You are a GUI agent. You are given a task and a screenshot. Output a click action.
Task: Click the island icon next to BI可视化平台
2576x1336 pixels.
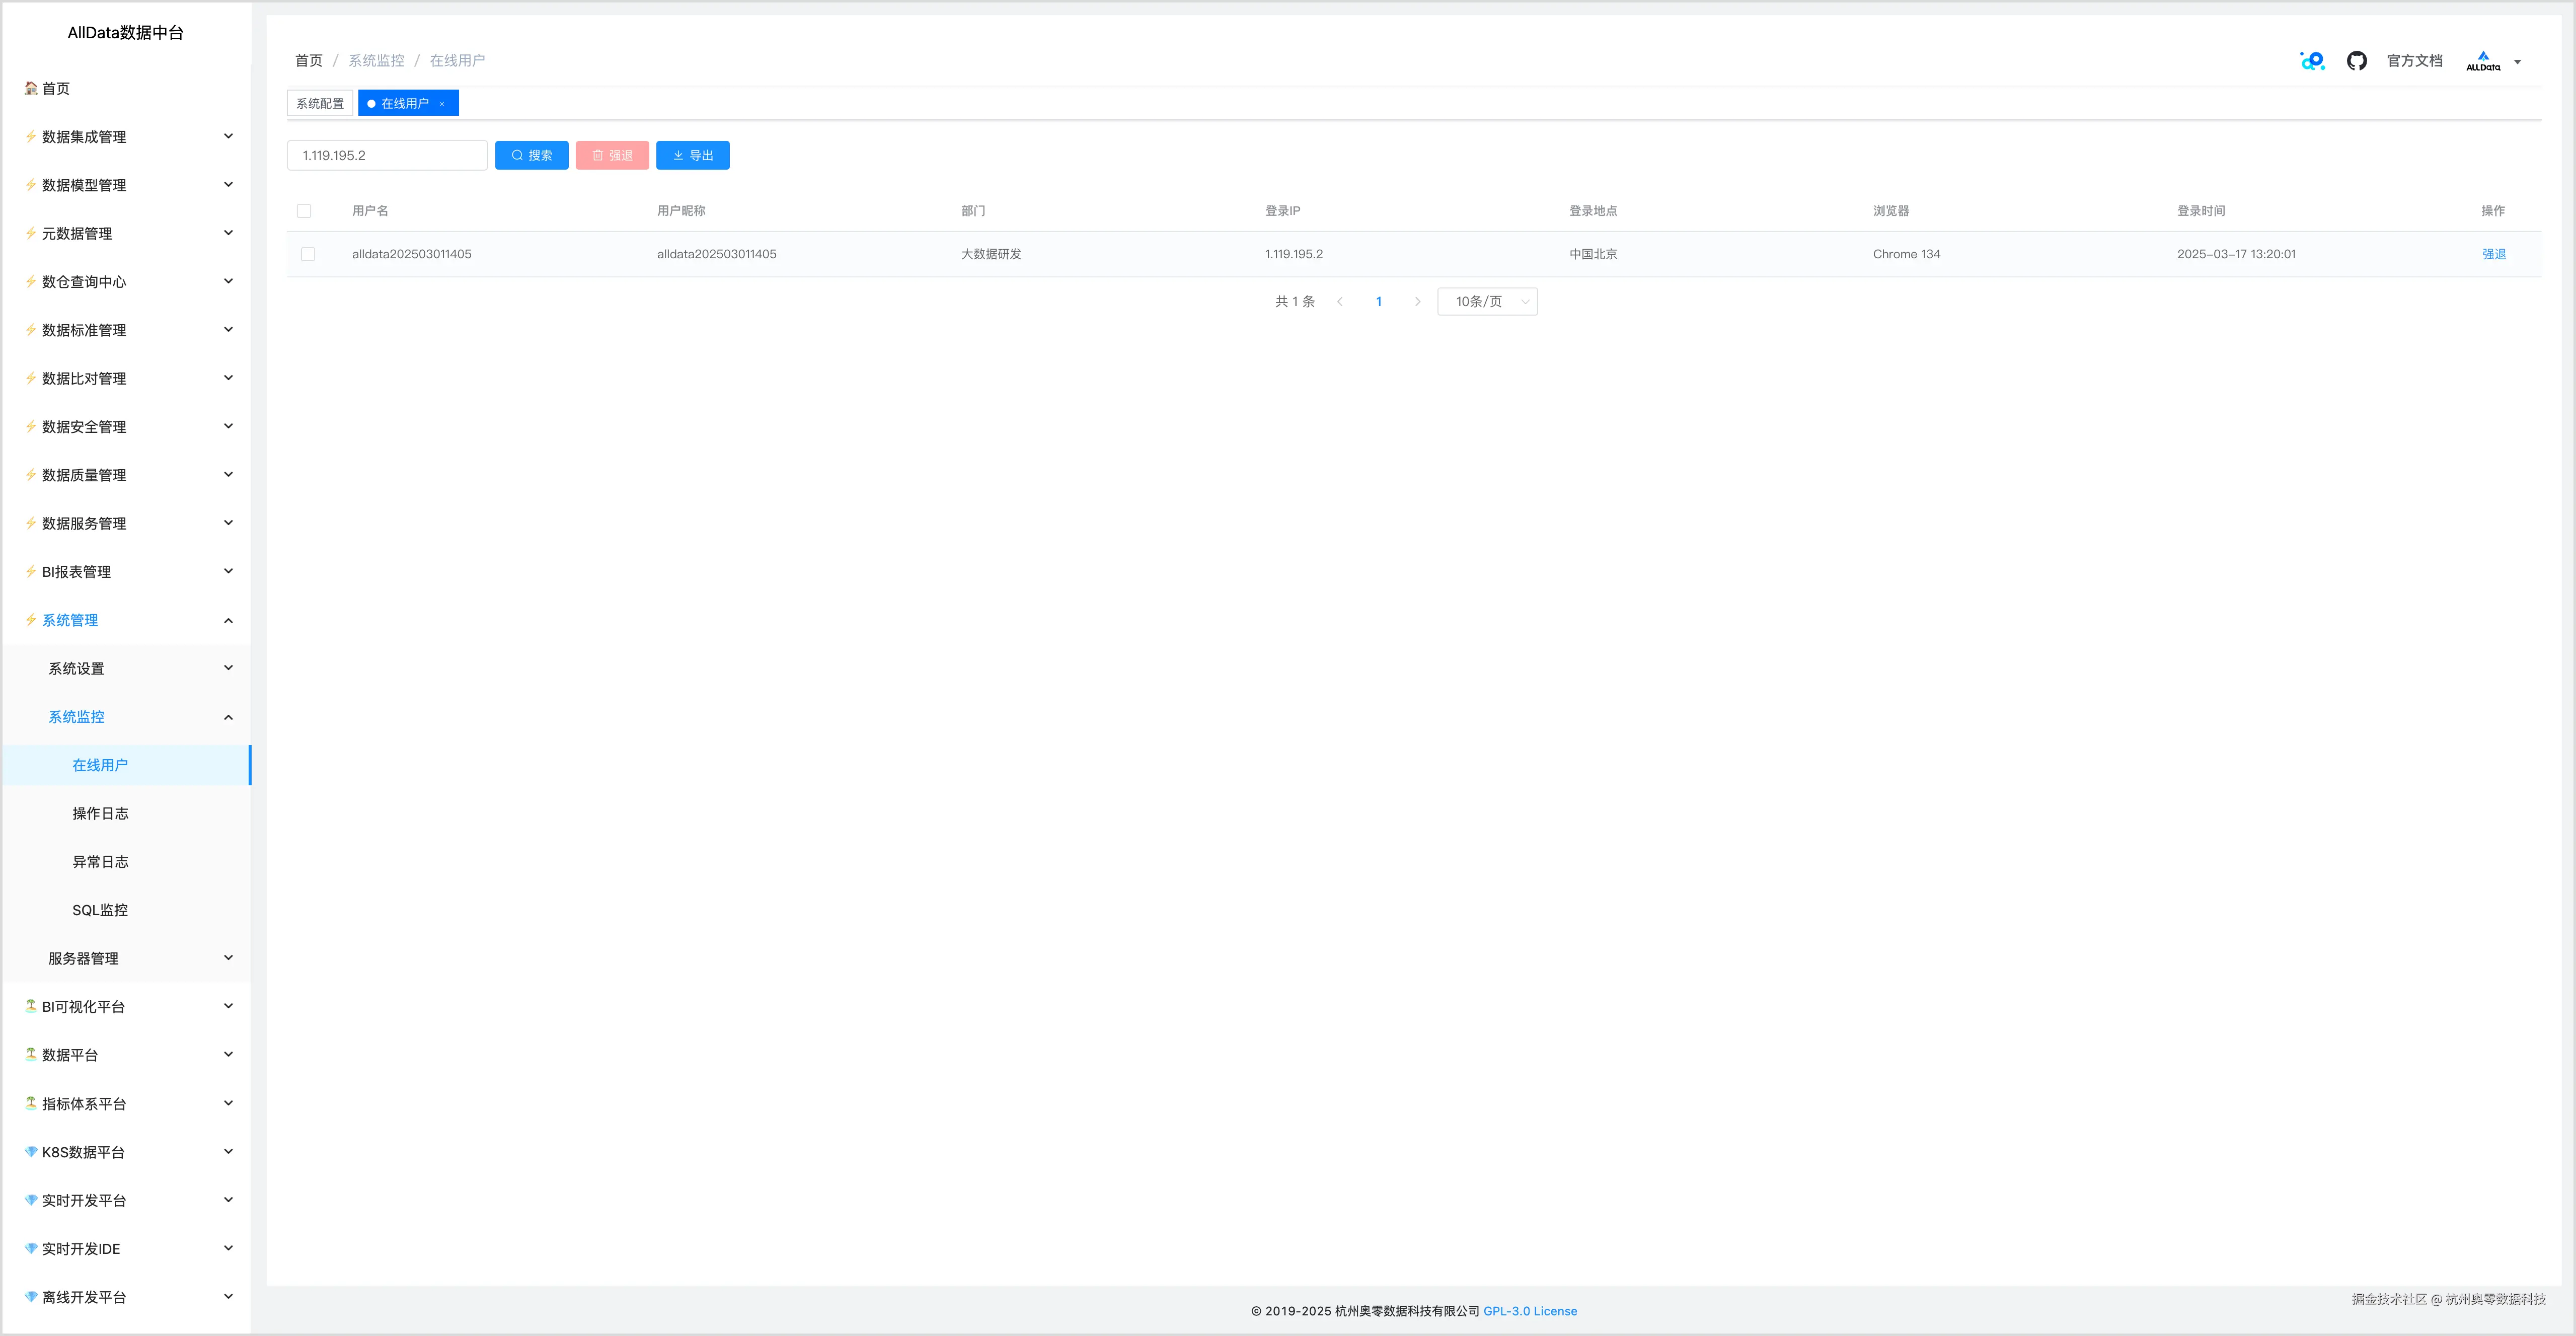(x=31, y=1006)
